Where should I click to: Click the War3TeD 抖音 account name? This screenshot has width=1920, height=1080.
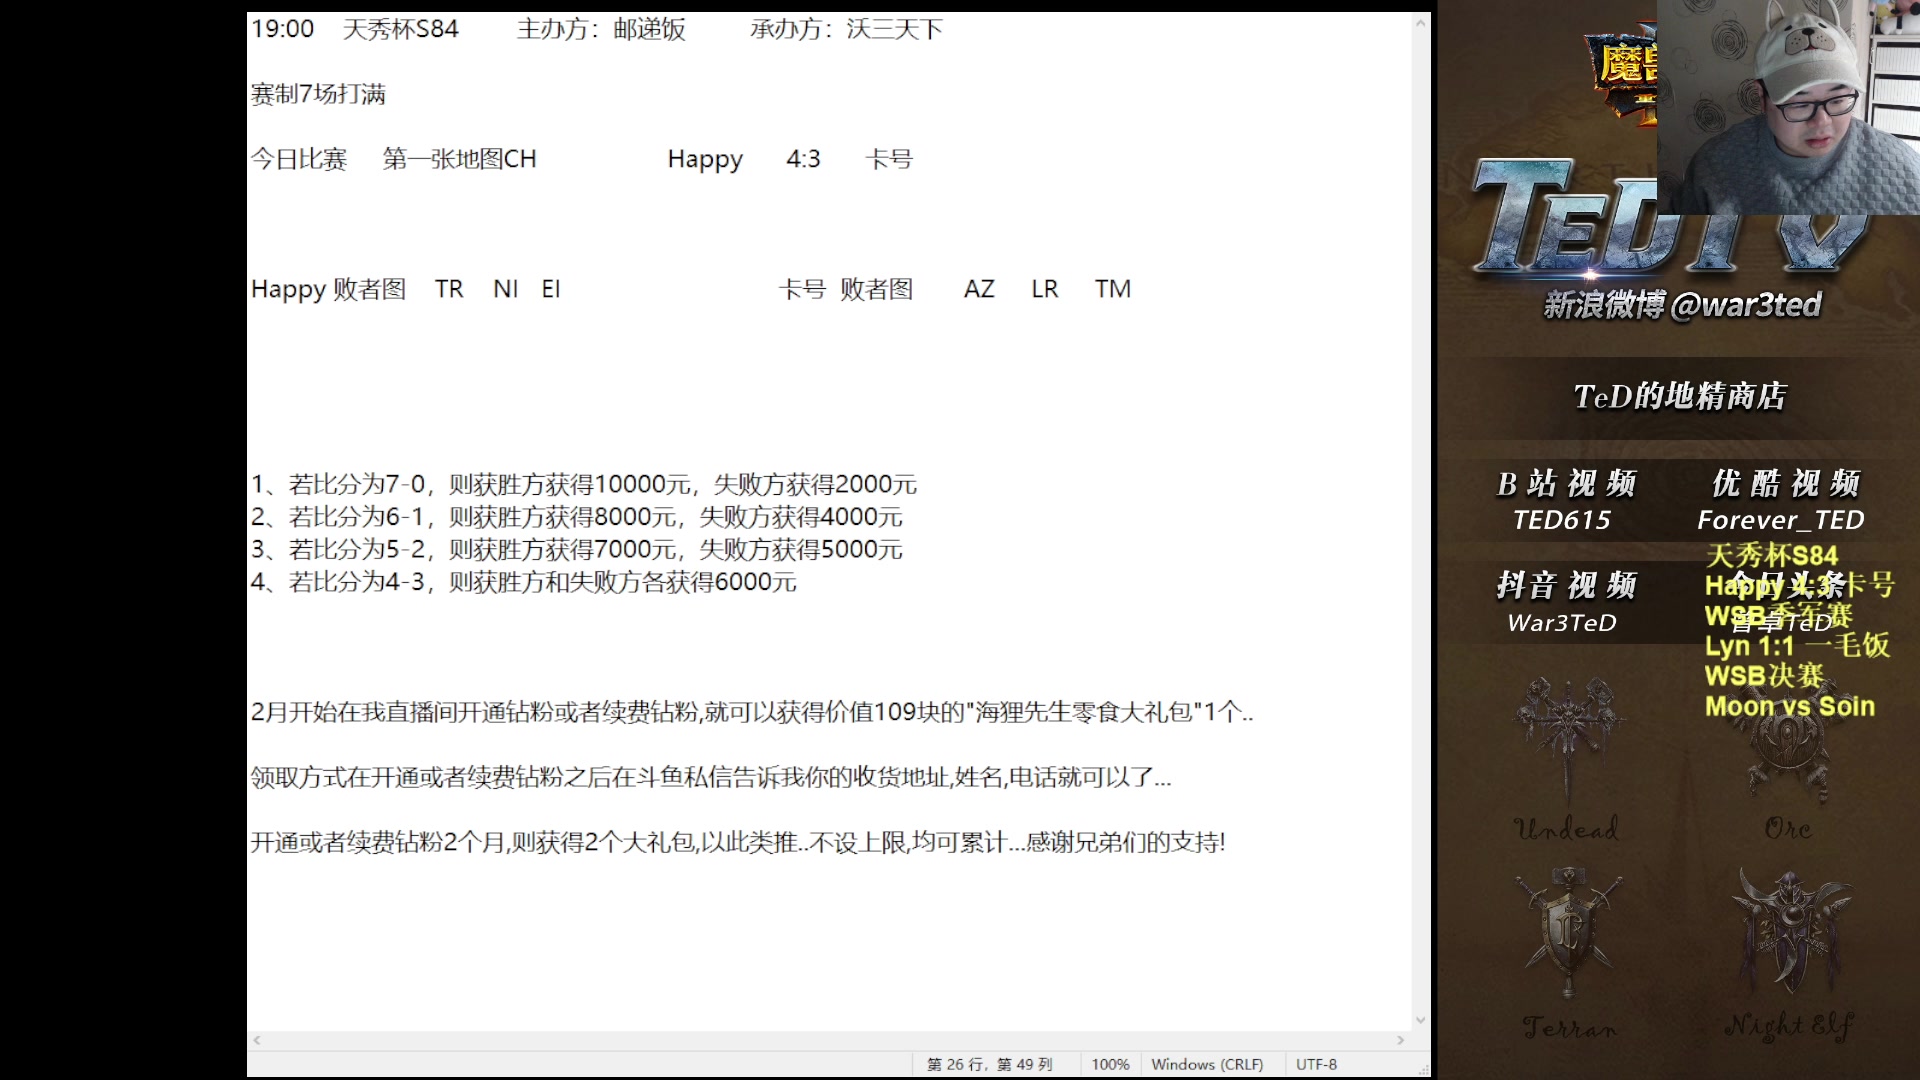(1562, 623)
